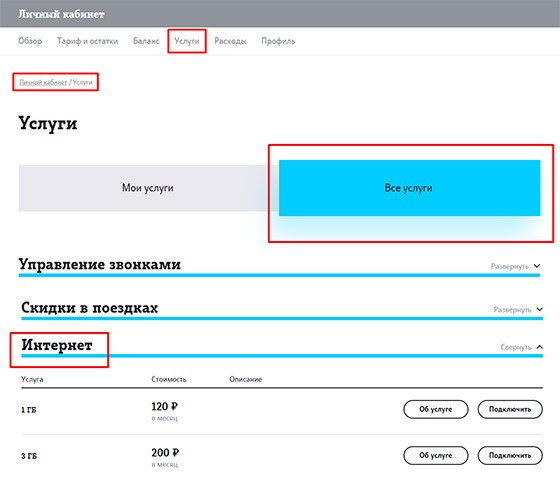
Task: Click the Личный кабинет header title
Action: [x=61, y=14]
